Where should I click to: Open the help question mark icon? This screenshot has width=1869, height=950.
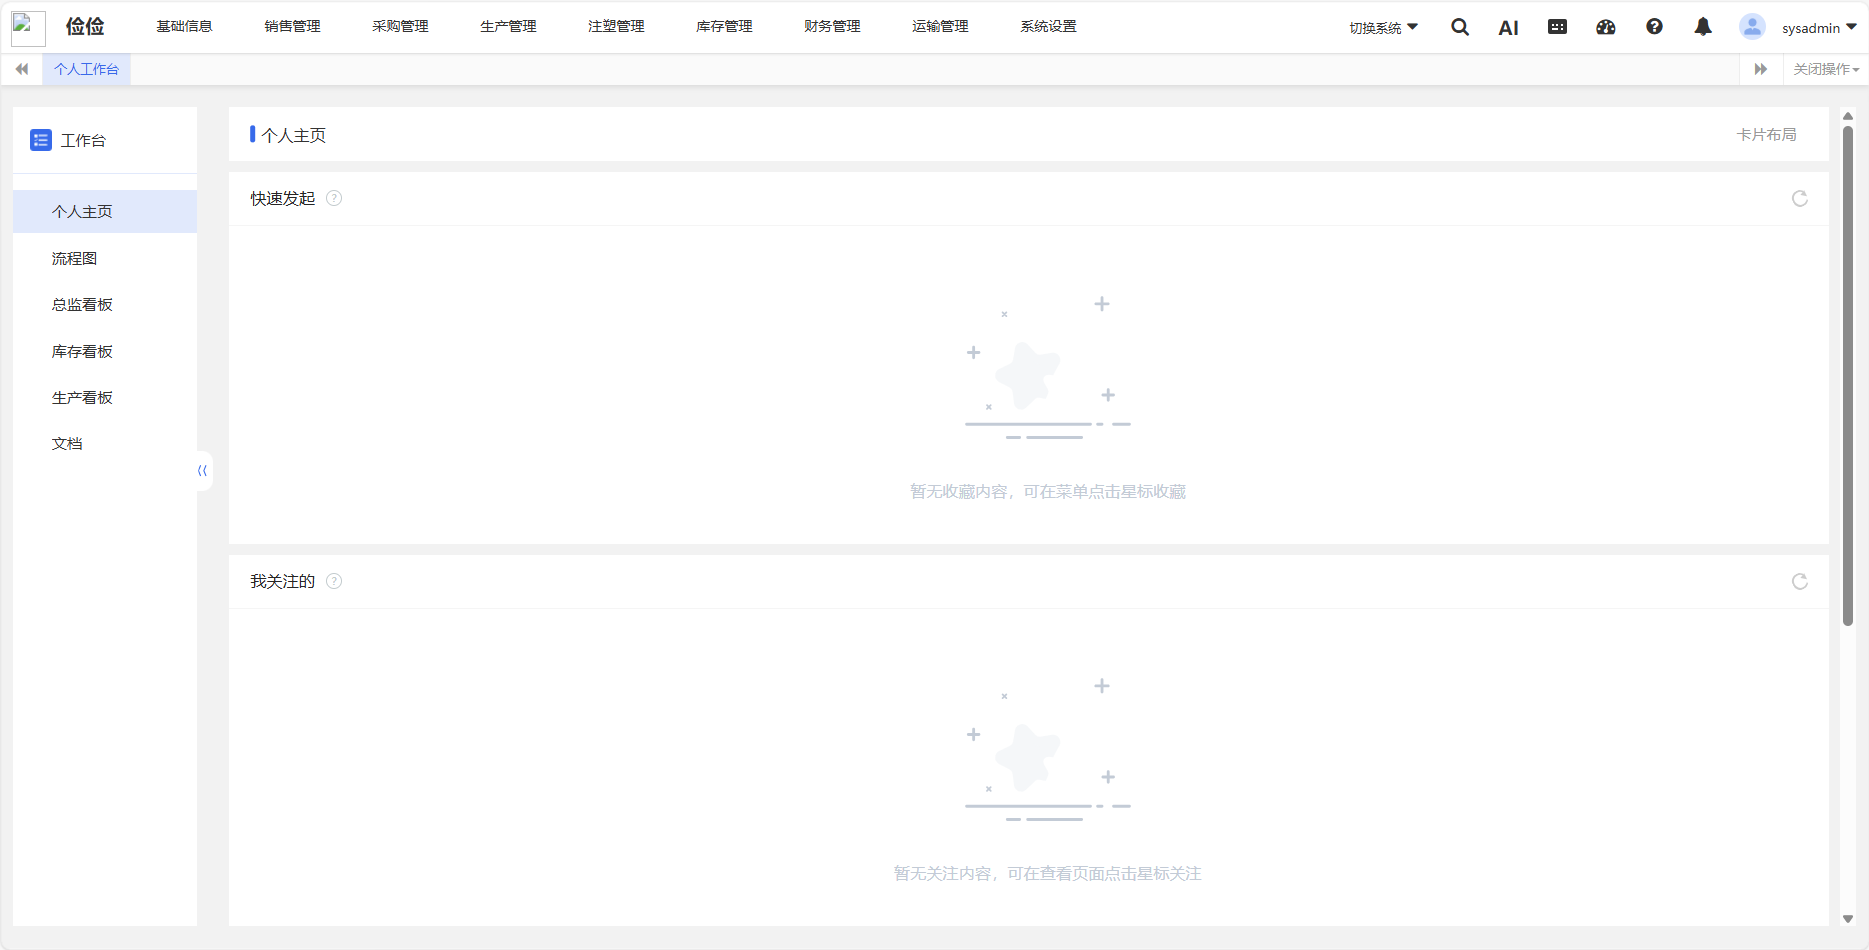click(x=1654, y=27)
